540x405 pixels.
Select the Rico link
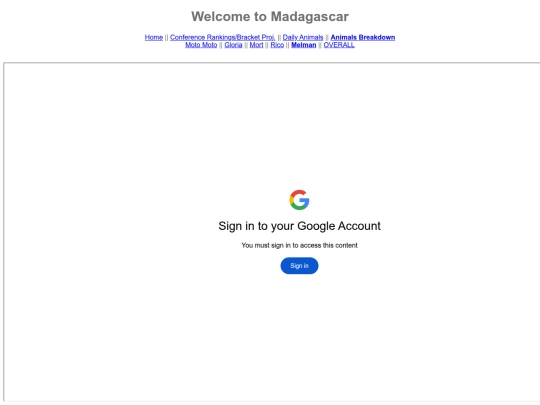pyautogui.click(x=277, y=45)
